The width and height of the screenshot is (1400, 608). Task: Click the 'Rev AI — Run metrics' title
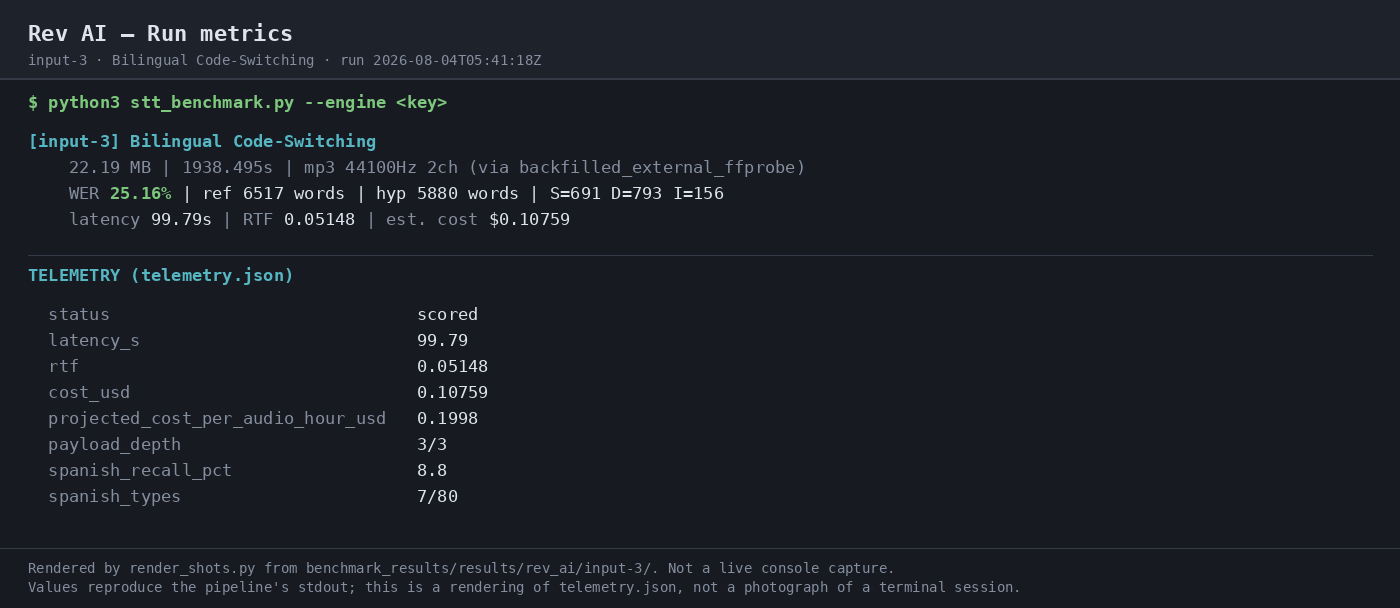point(160,34)
